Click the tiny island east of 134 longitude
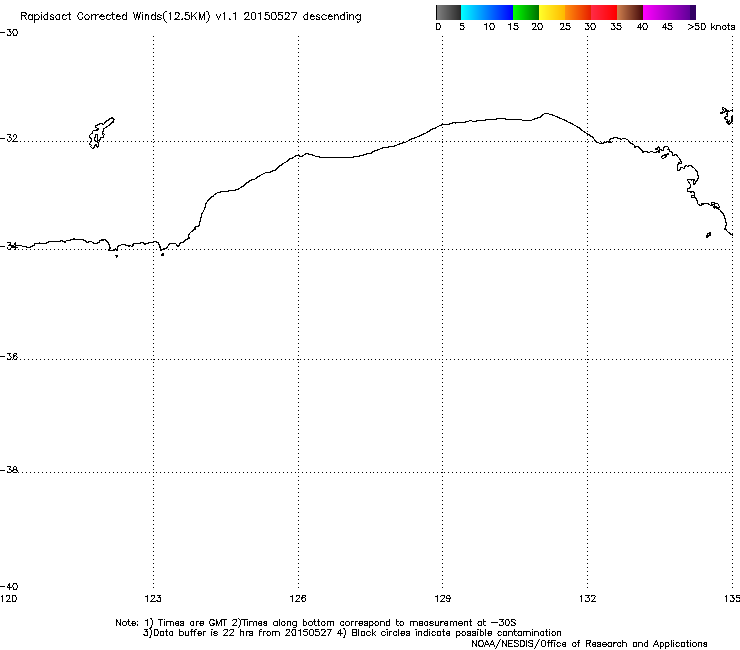The image size is (740, 650). (708, 235)
